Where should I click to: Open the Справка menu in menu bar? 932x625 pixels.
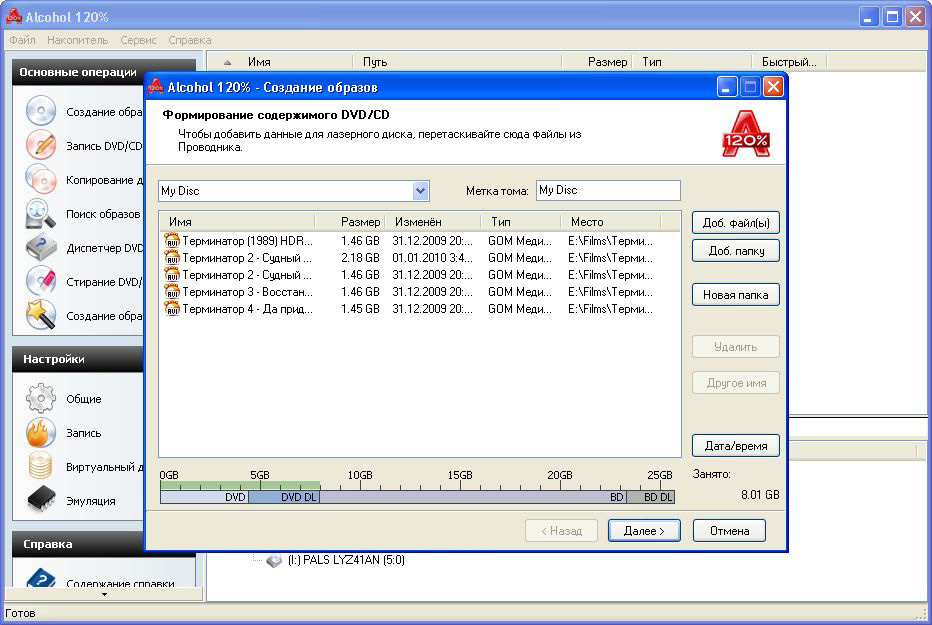point(190,40)
